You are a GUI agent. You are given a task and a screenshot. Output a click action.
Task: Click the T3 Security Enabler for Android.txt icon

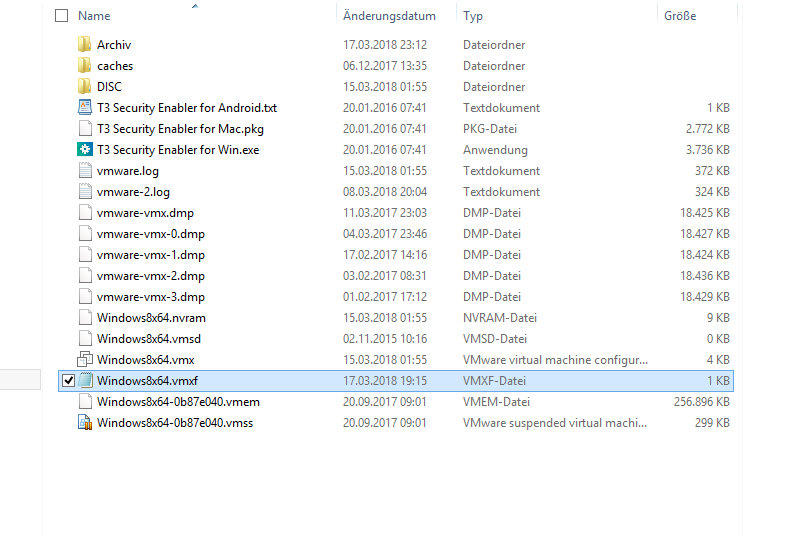point(84,108)
